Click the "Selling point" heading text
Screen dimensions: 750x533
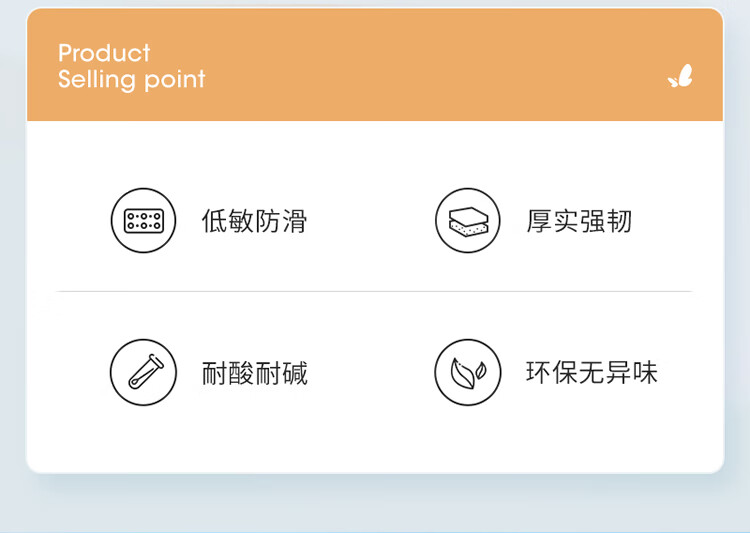pyautogui.click(x=132, y=79)
